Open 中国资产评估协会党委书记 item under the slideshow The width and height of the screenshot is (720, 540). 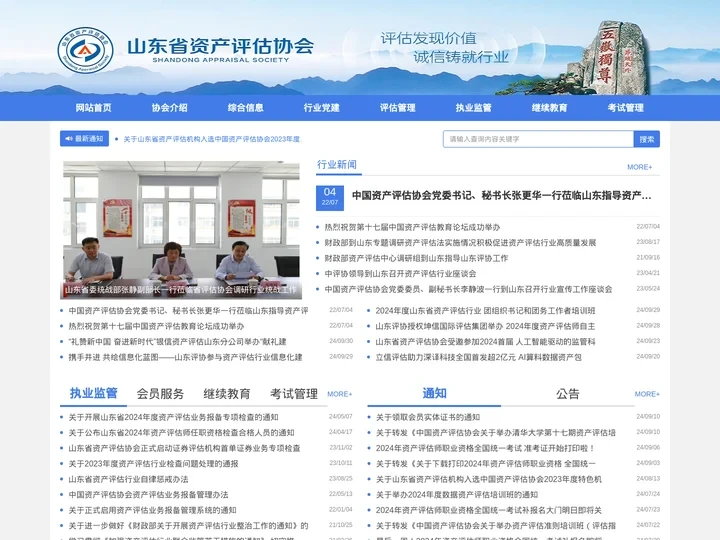tap(188, 311)
